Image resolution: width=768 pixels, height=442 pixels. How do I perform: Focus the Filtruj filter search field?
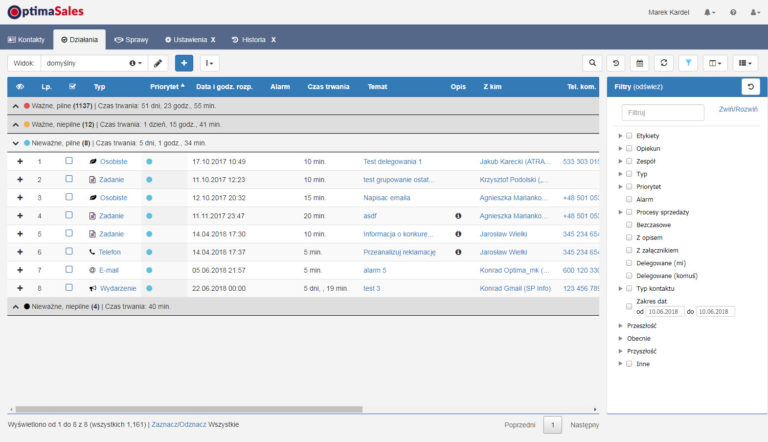[x=663, y=113]
